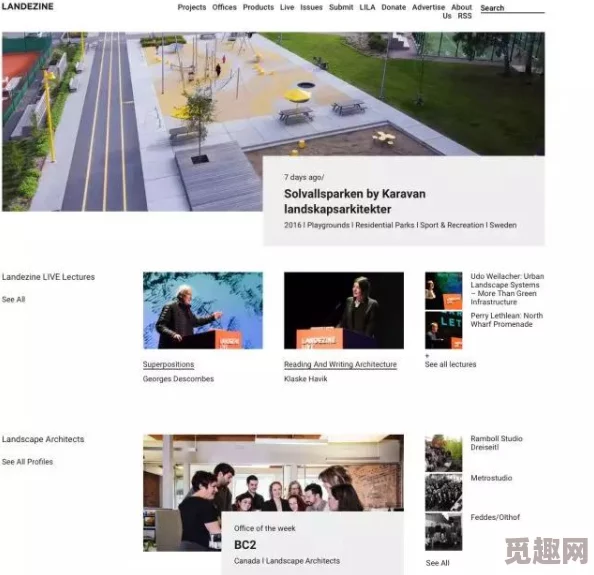594x575 pixels.
Task: Click See All under office profiles list
Action: pos(437,563)
